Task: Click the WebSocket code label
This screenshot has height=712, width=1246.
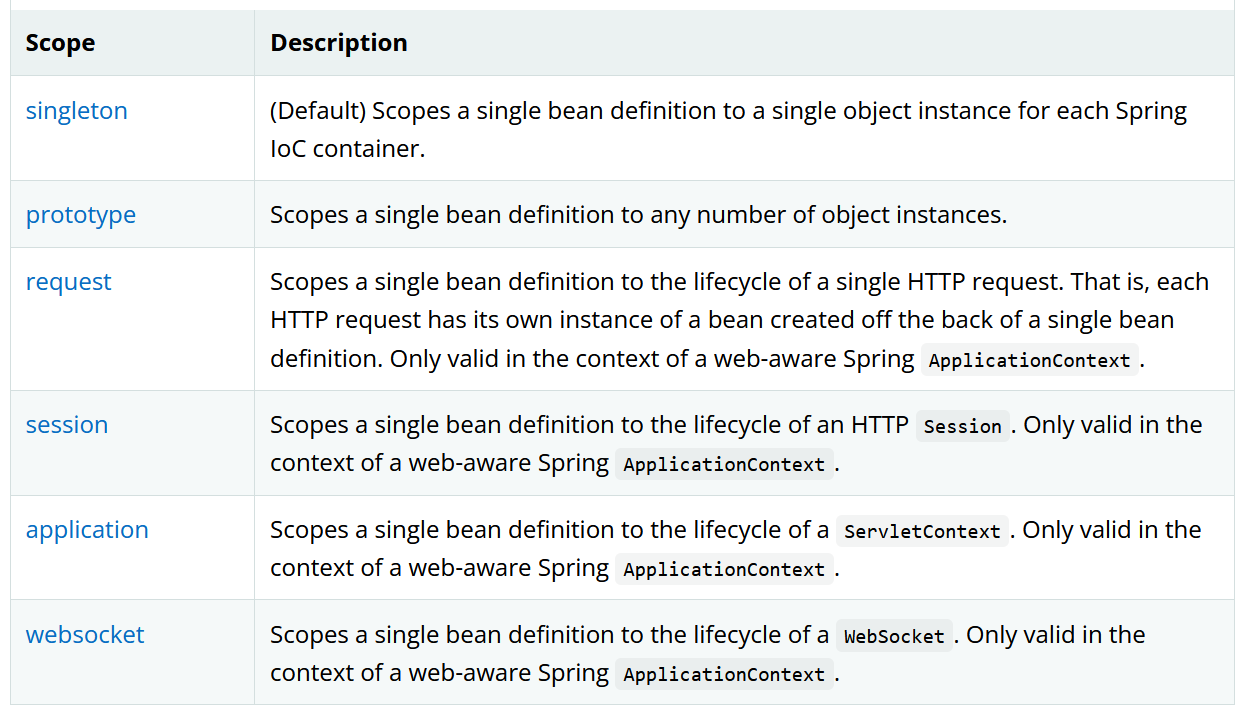Action: pos(894,636)
